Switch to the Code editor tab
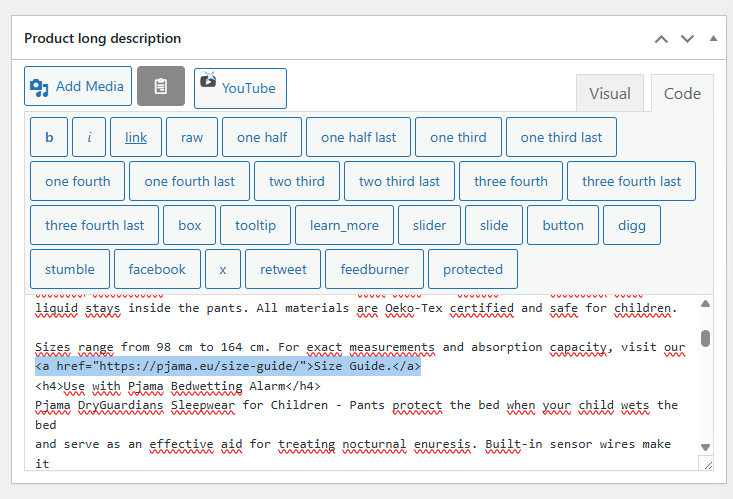Screen dimensions: 733x499 682,94
